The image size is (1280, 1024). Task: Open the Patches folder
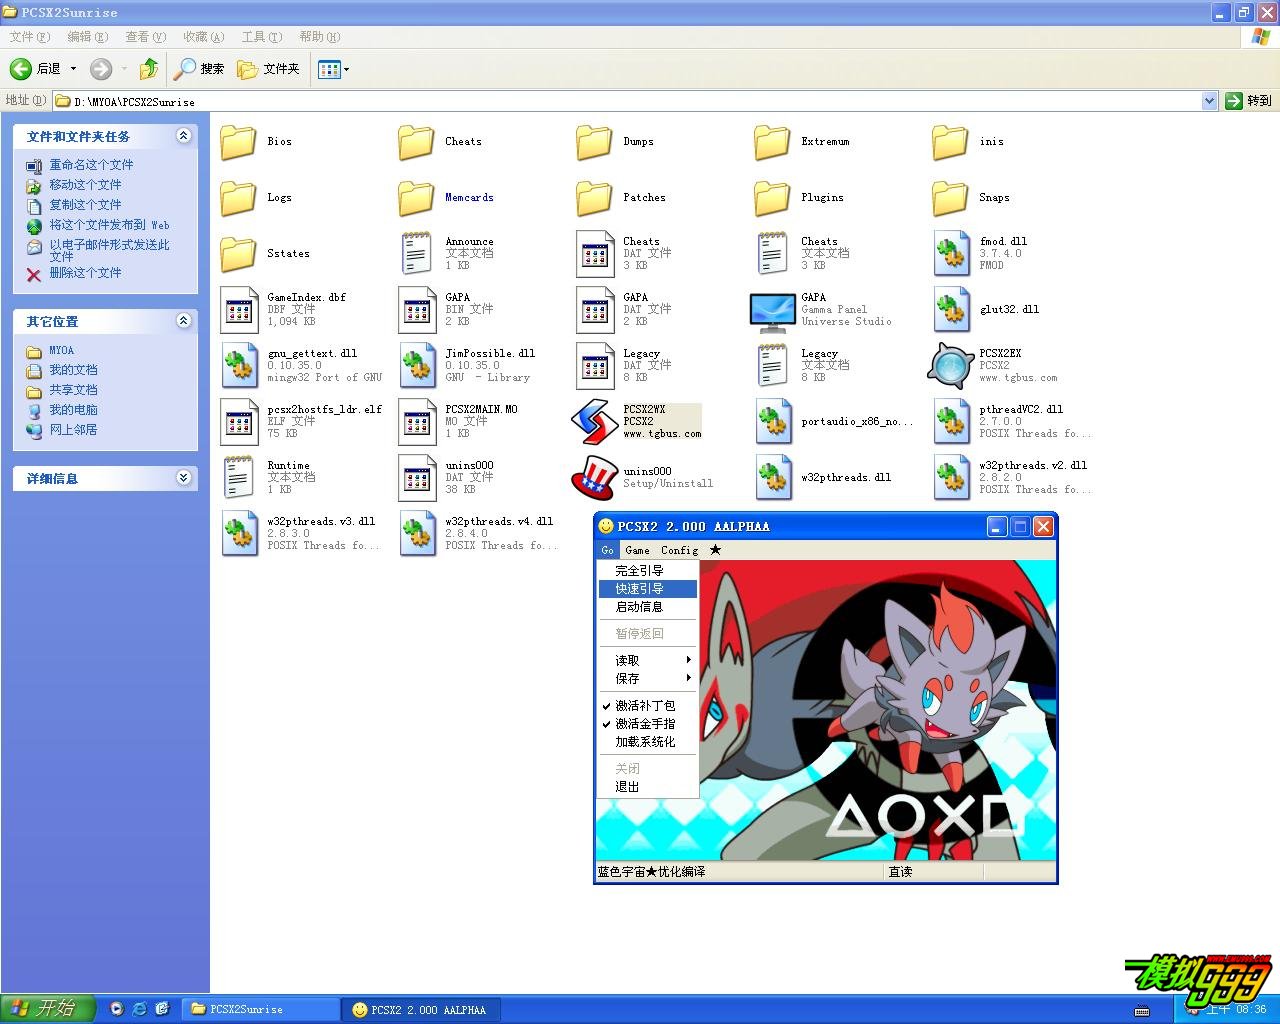coord(594,197)
